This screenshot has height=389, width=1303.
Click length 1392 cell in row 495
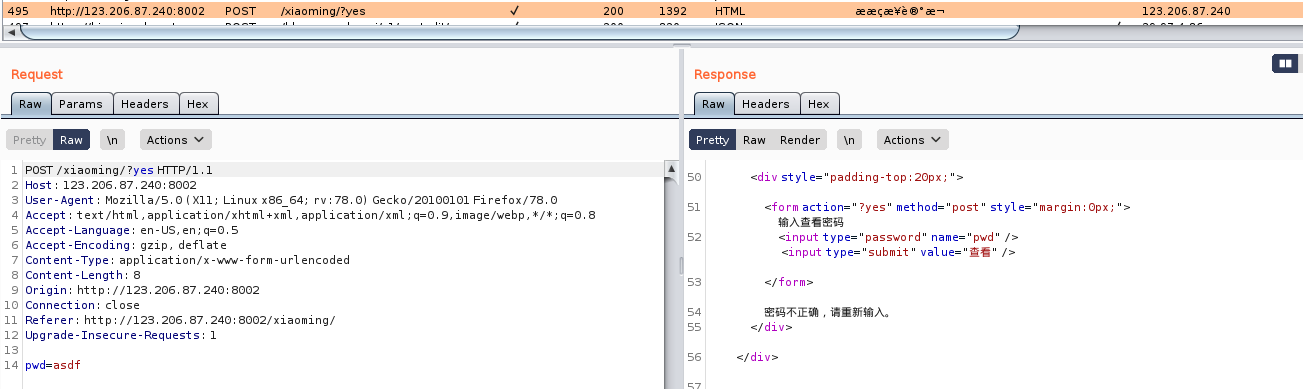pyautogui.click(x=673, y=11)
